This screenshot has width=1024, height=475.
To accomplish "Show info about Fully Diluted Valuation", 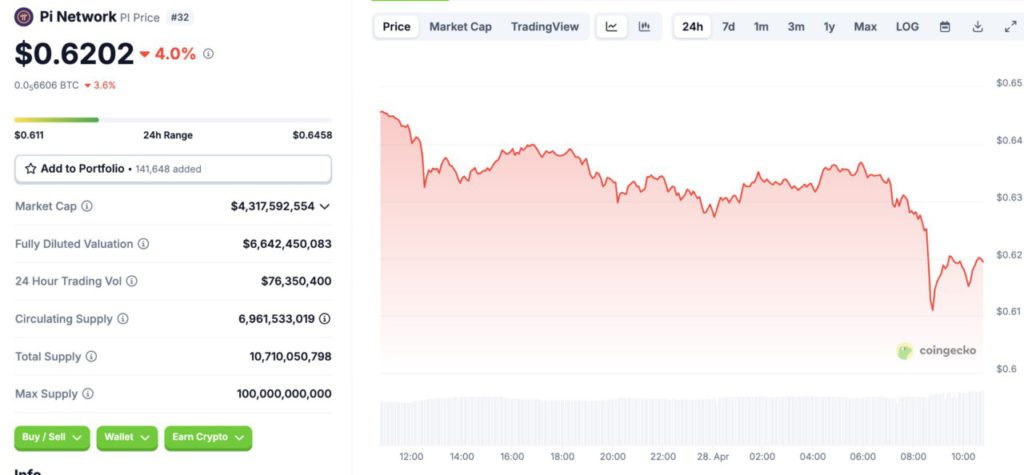I will coord(143,244).
